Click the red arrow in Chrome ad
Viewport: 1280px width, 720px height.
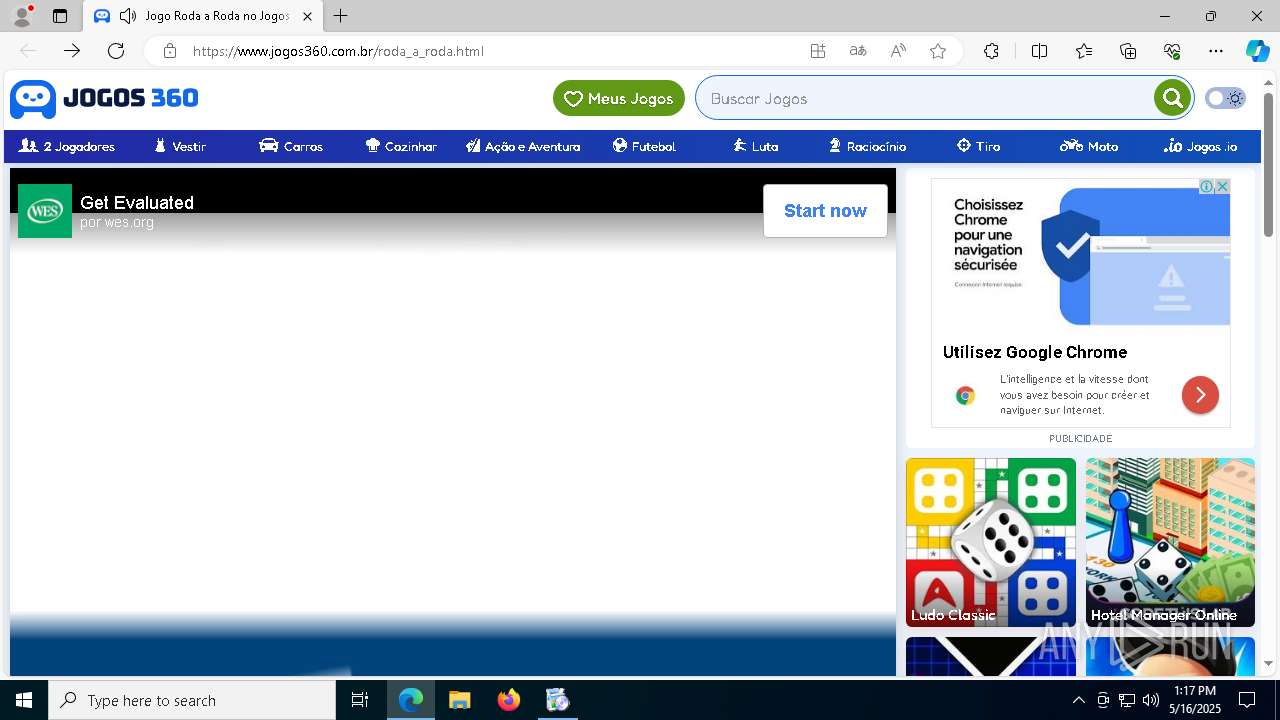[1200, 395]
